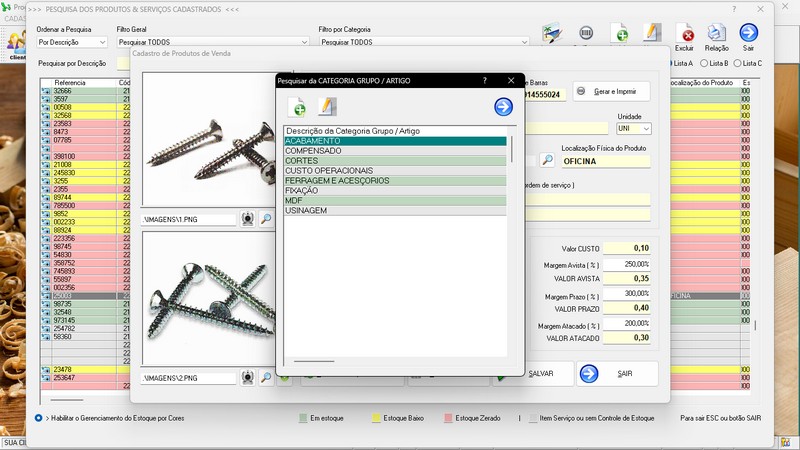This screenshot has width=800, height=450.
Task: Open record icon for reference 98735
Action: click(46, 304)
